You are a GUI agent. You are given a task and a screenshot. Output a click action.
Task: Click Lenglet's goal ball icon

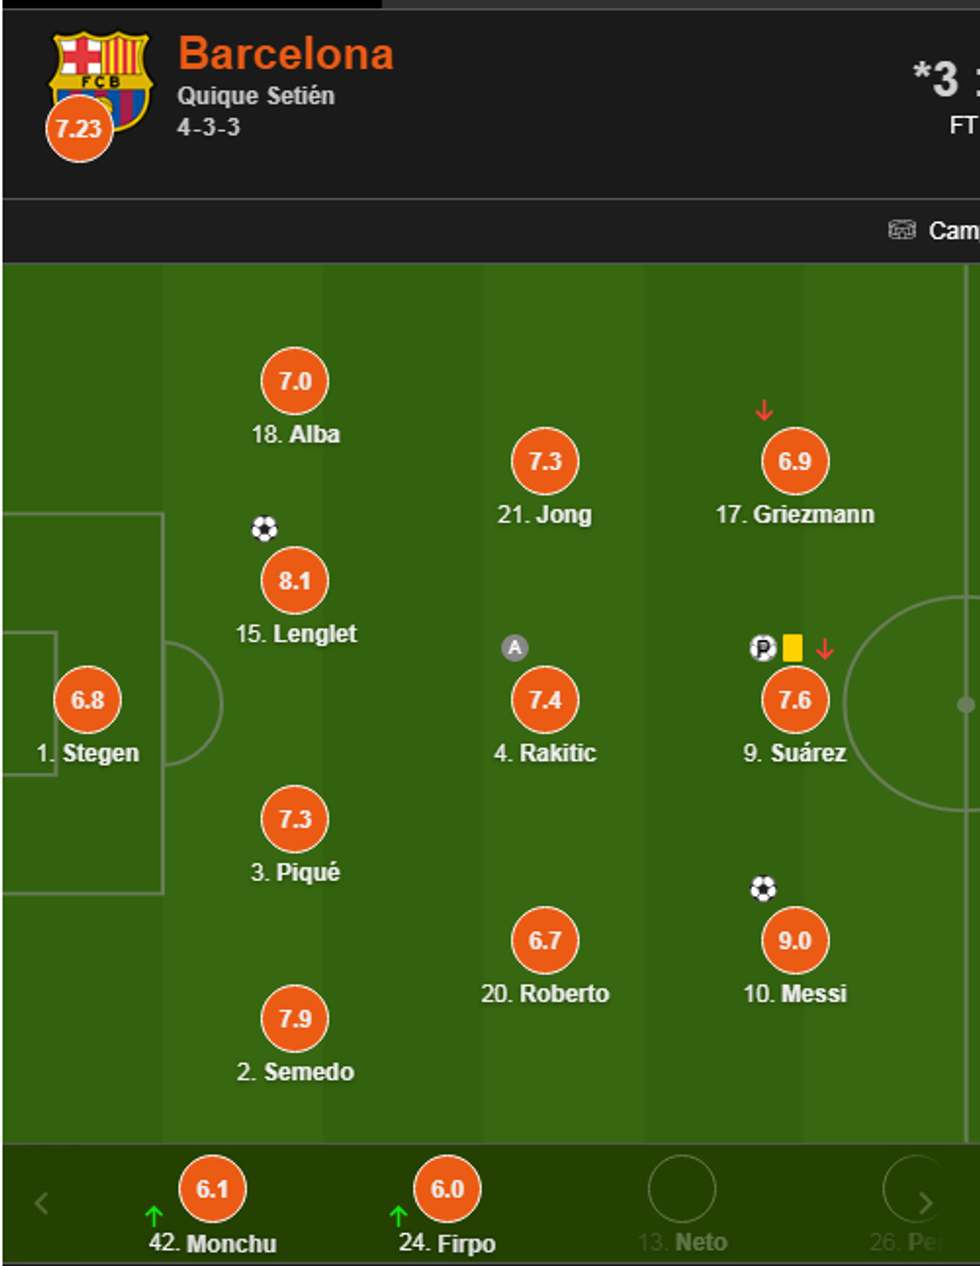pos(264,529)
